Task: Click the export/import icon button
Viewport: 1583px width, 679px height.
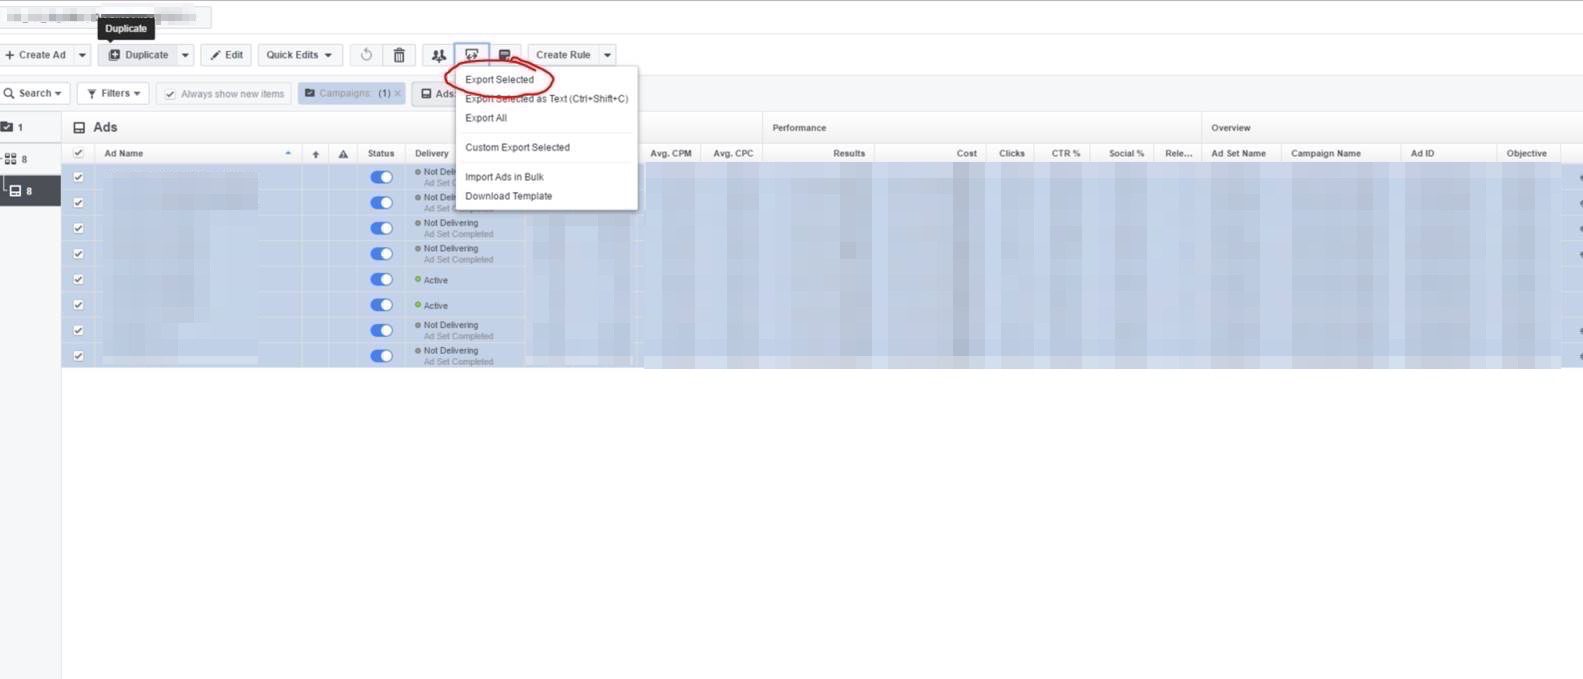Action: tap(472, 55)
